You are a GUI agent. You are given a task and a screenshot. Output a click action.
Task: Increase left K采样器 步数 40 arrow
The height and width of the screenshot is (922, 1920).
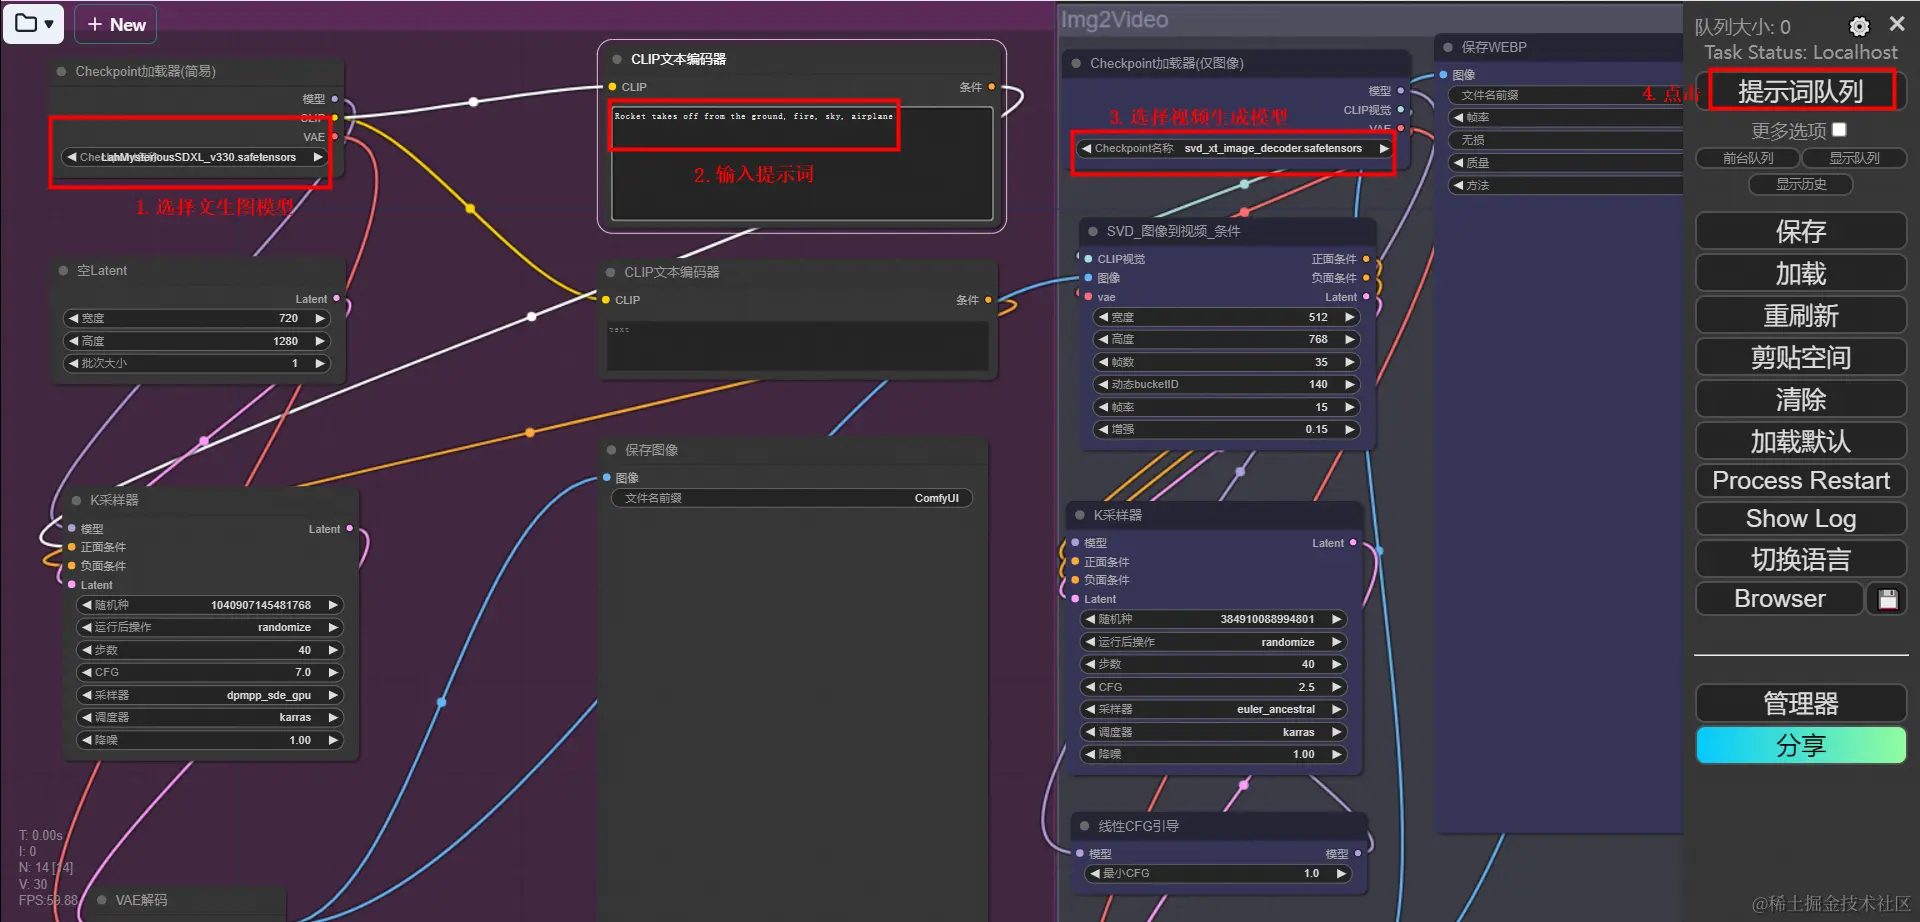(333, 650)
